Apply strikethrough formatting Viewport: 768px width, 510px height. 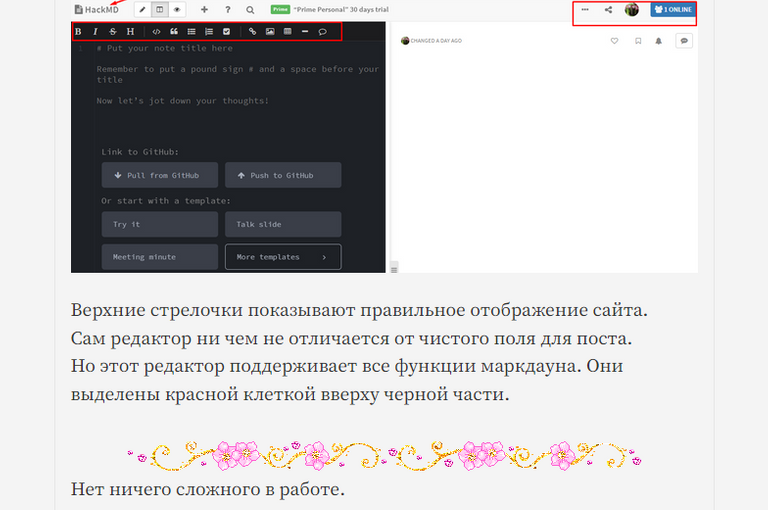click(x=113, y=31)
